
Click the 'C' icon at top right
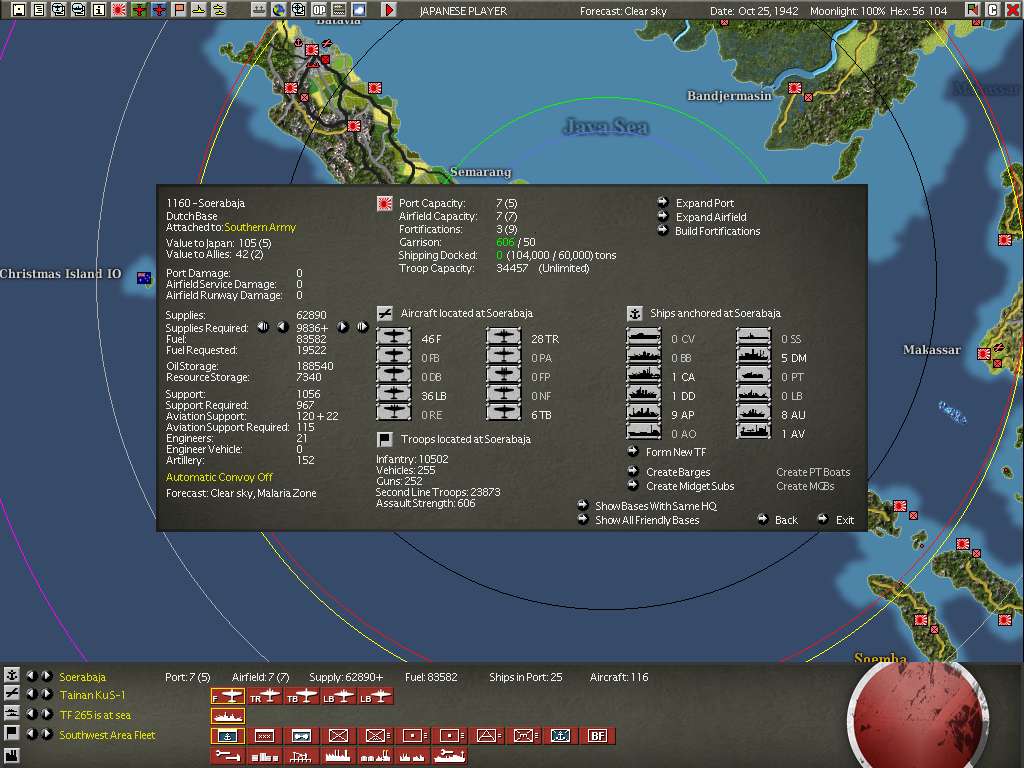992,10
